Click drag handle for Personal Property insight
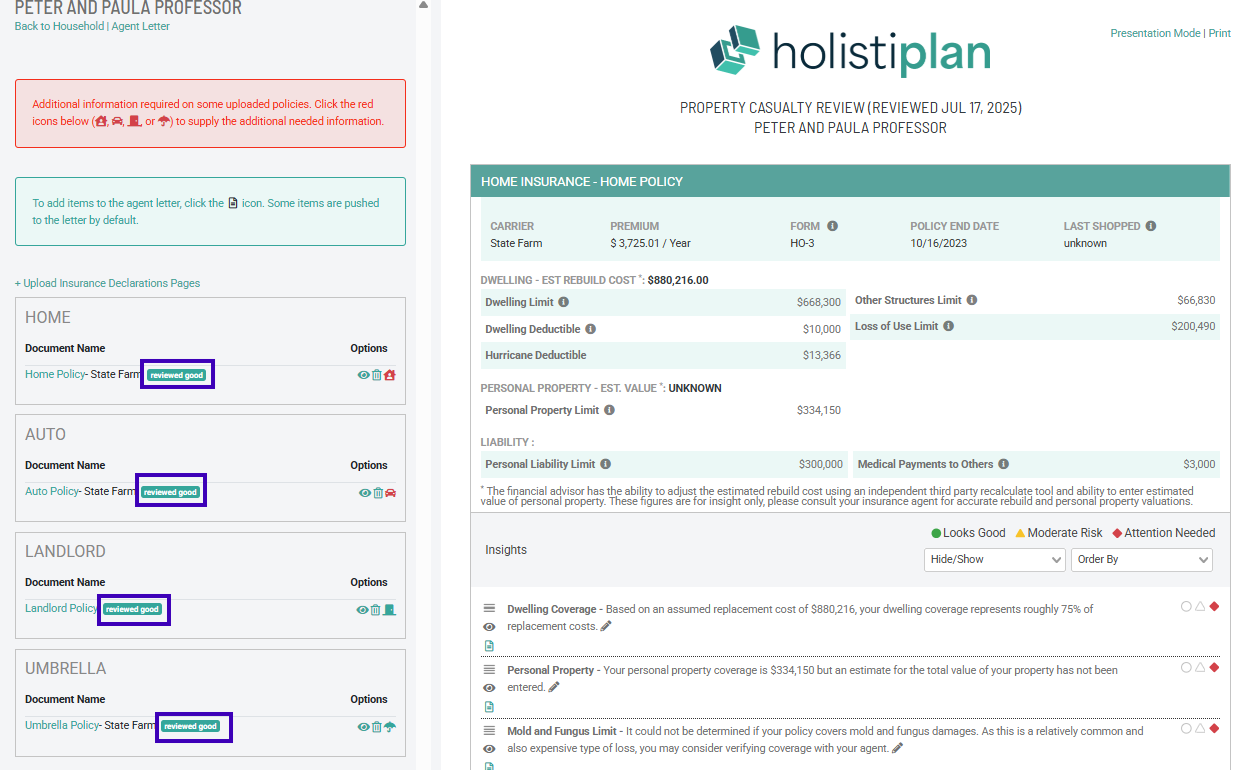The image size is (1241, 770). pos(490,669)
